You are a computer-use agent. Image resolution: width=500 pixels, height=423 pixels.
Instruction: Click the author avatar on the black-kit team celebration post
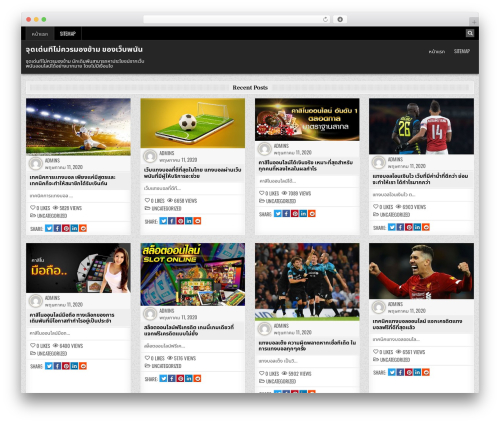(x=264, y=329)
